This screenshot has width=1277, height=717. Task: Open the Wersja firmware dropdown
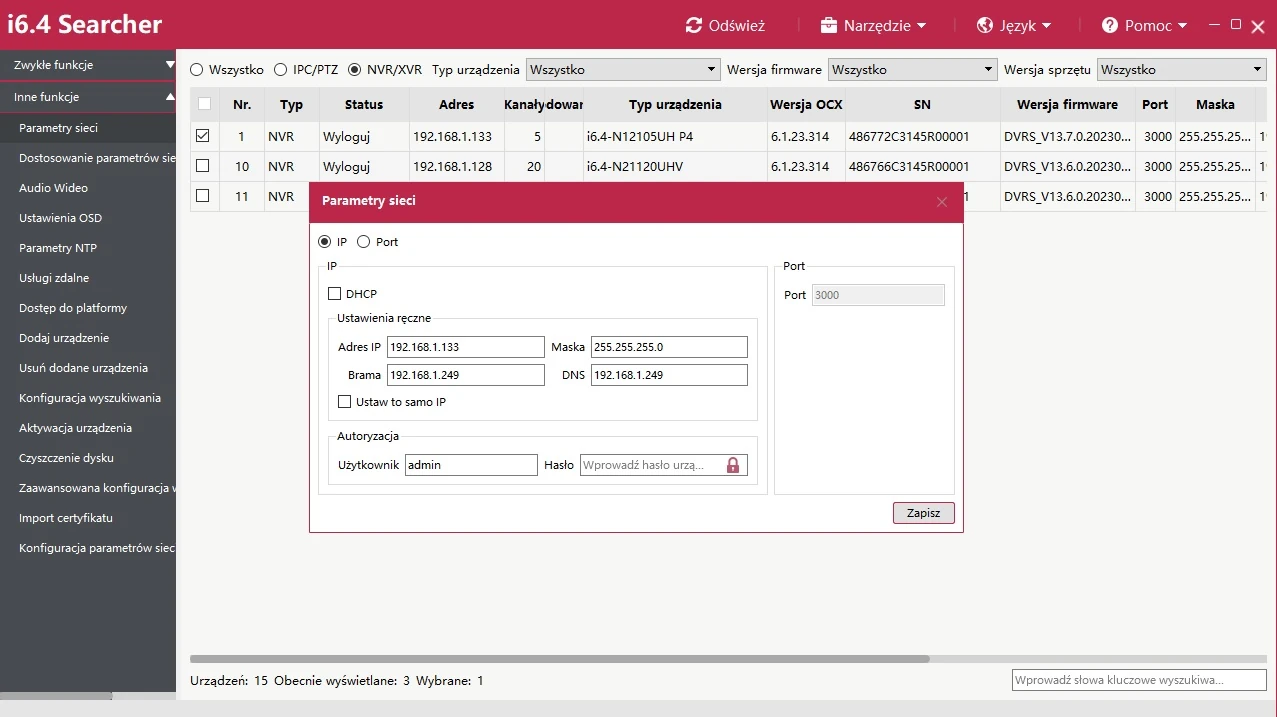coord(989,69)
